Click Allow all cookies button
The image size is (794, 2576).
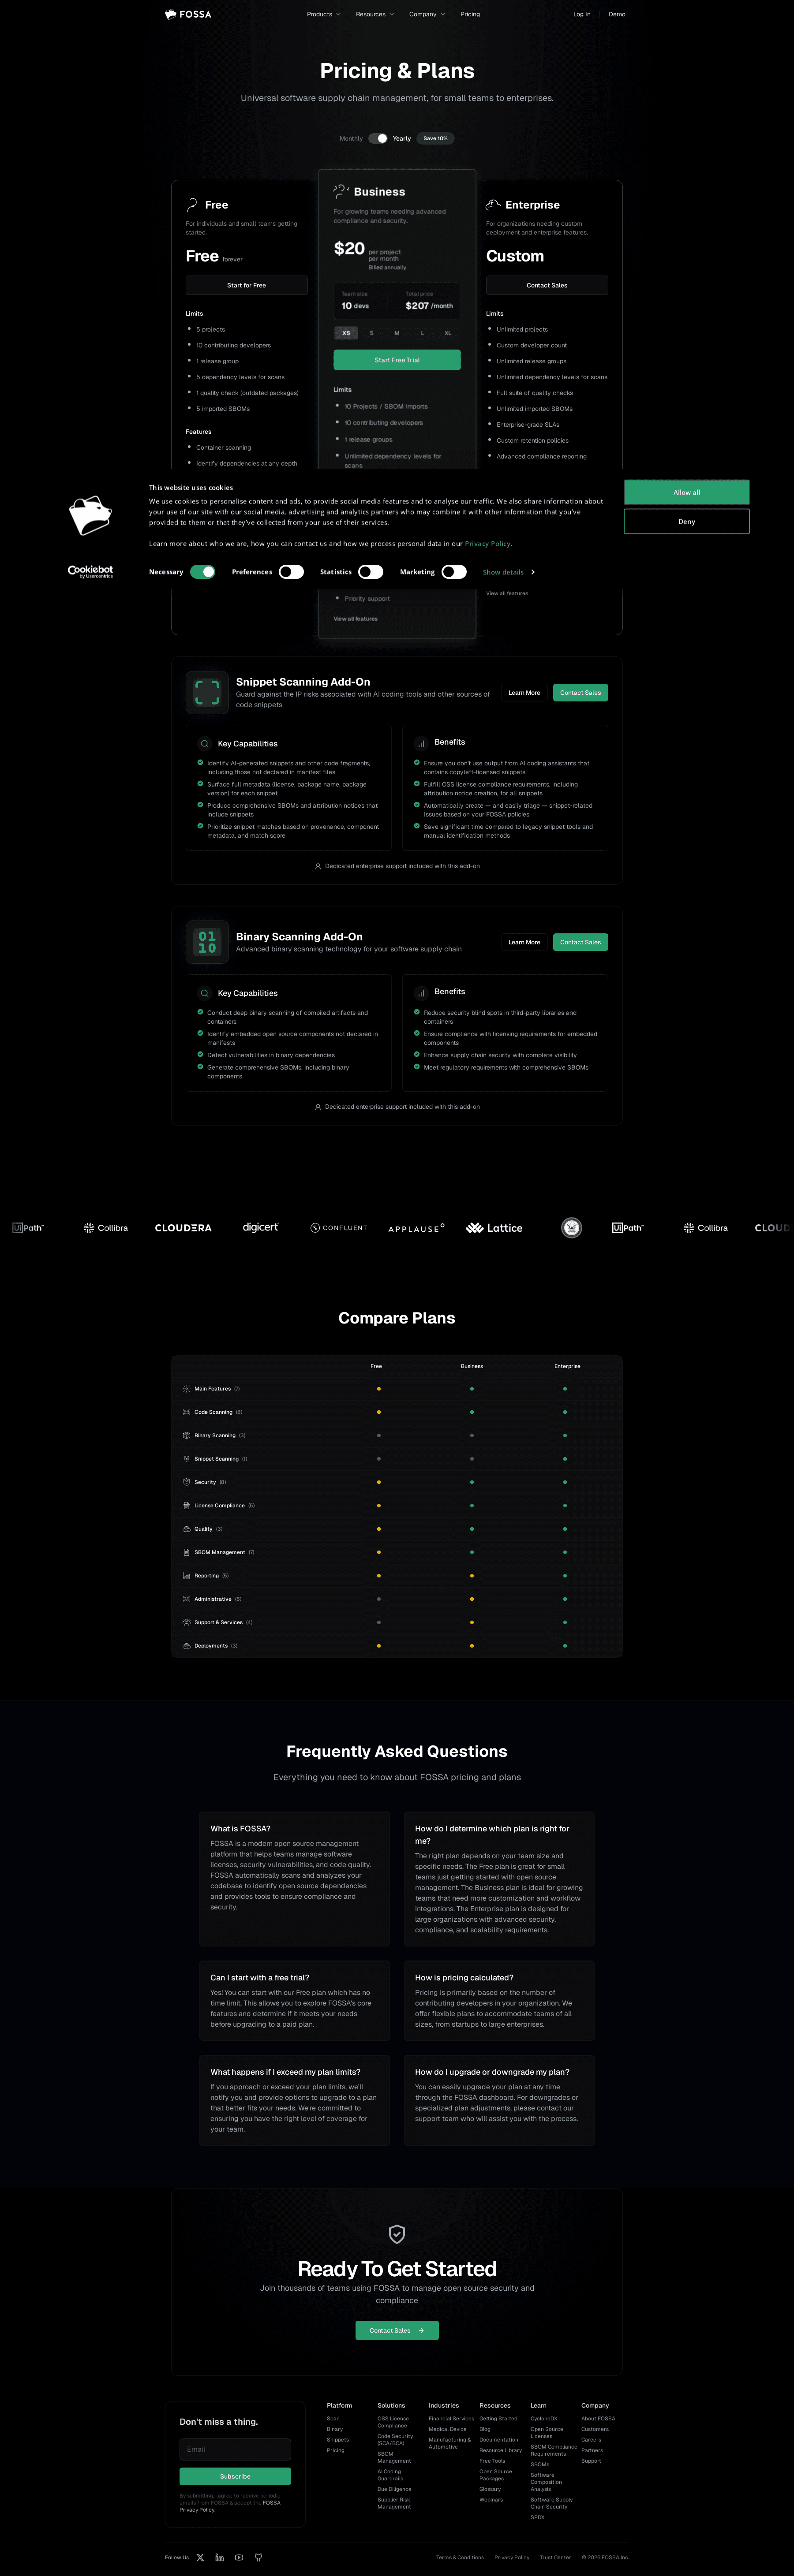pos(686,492)
